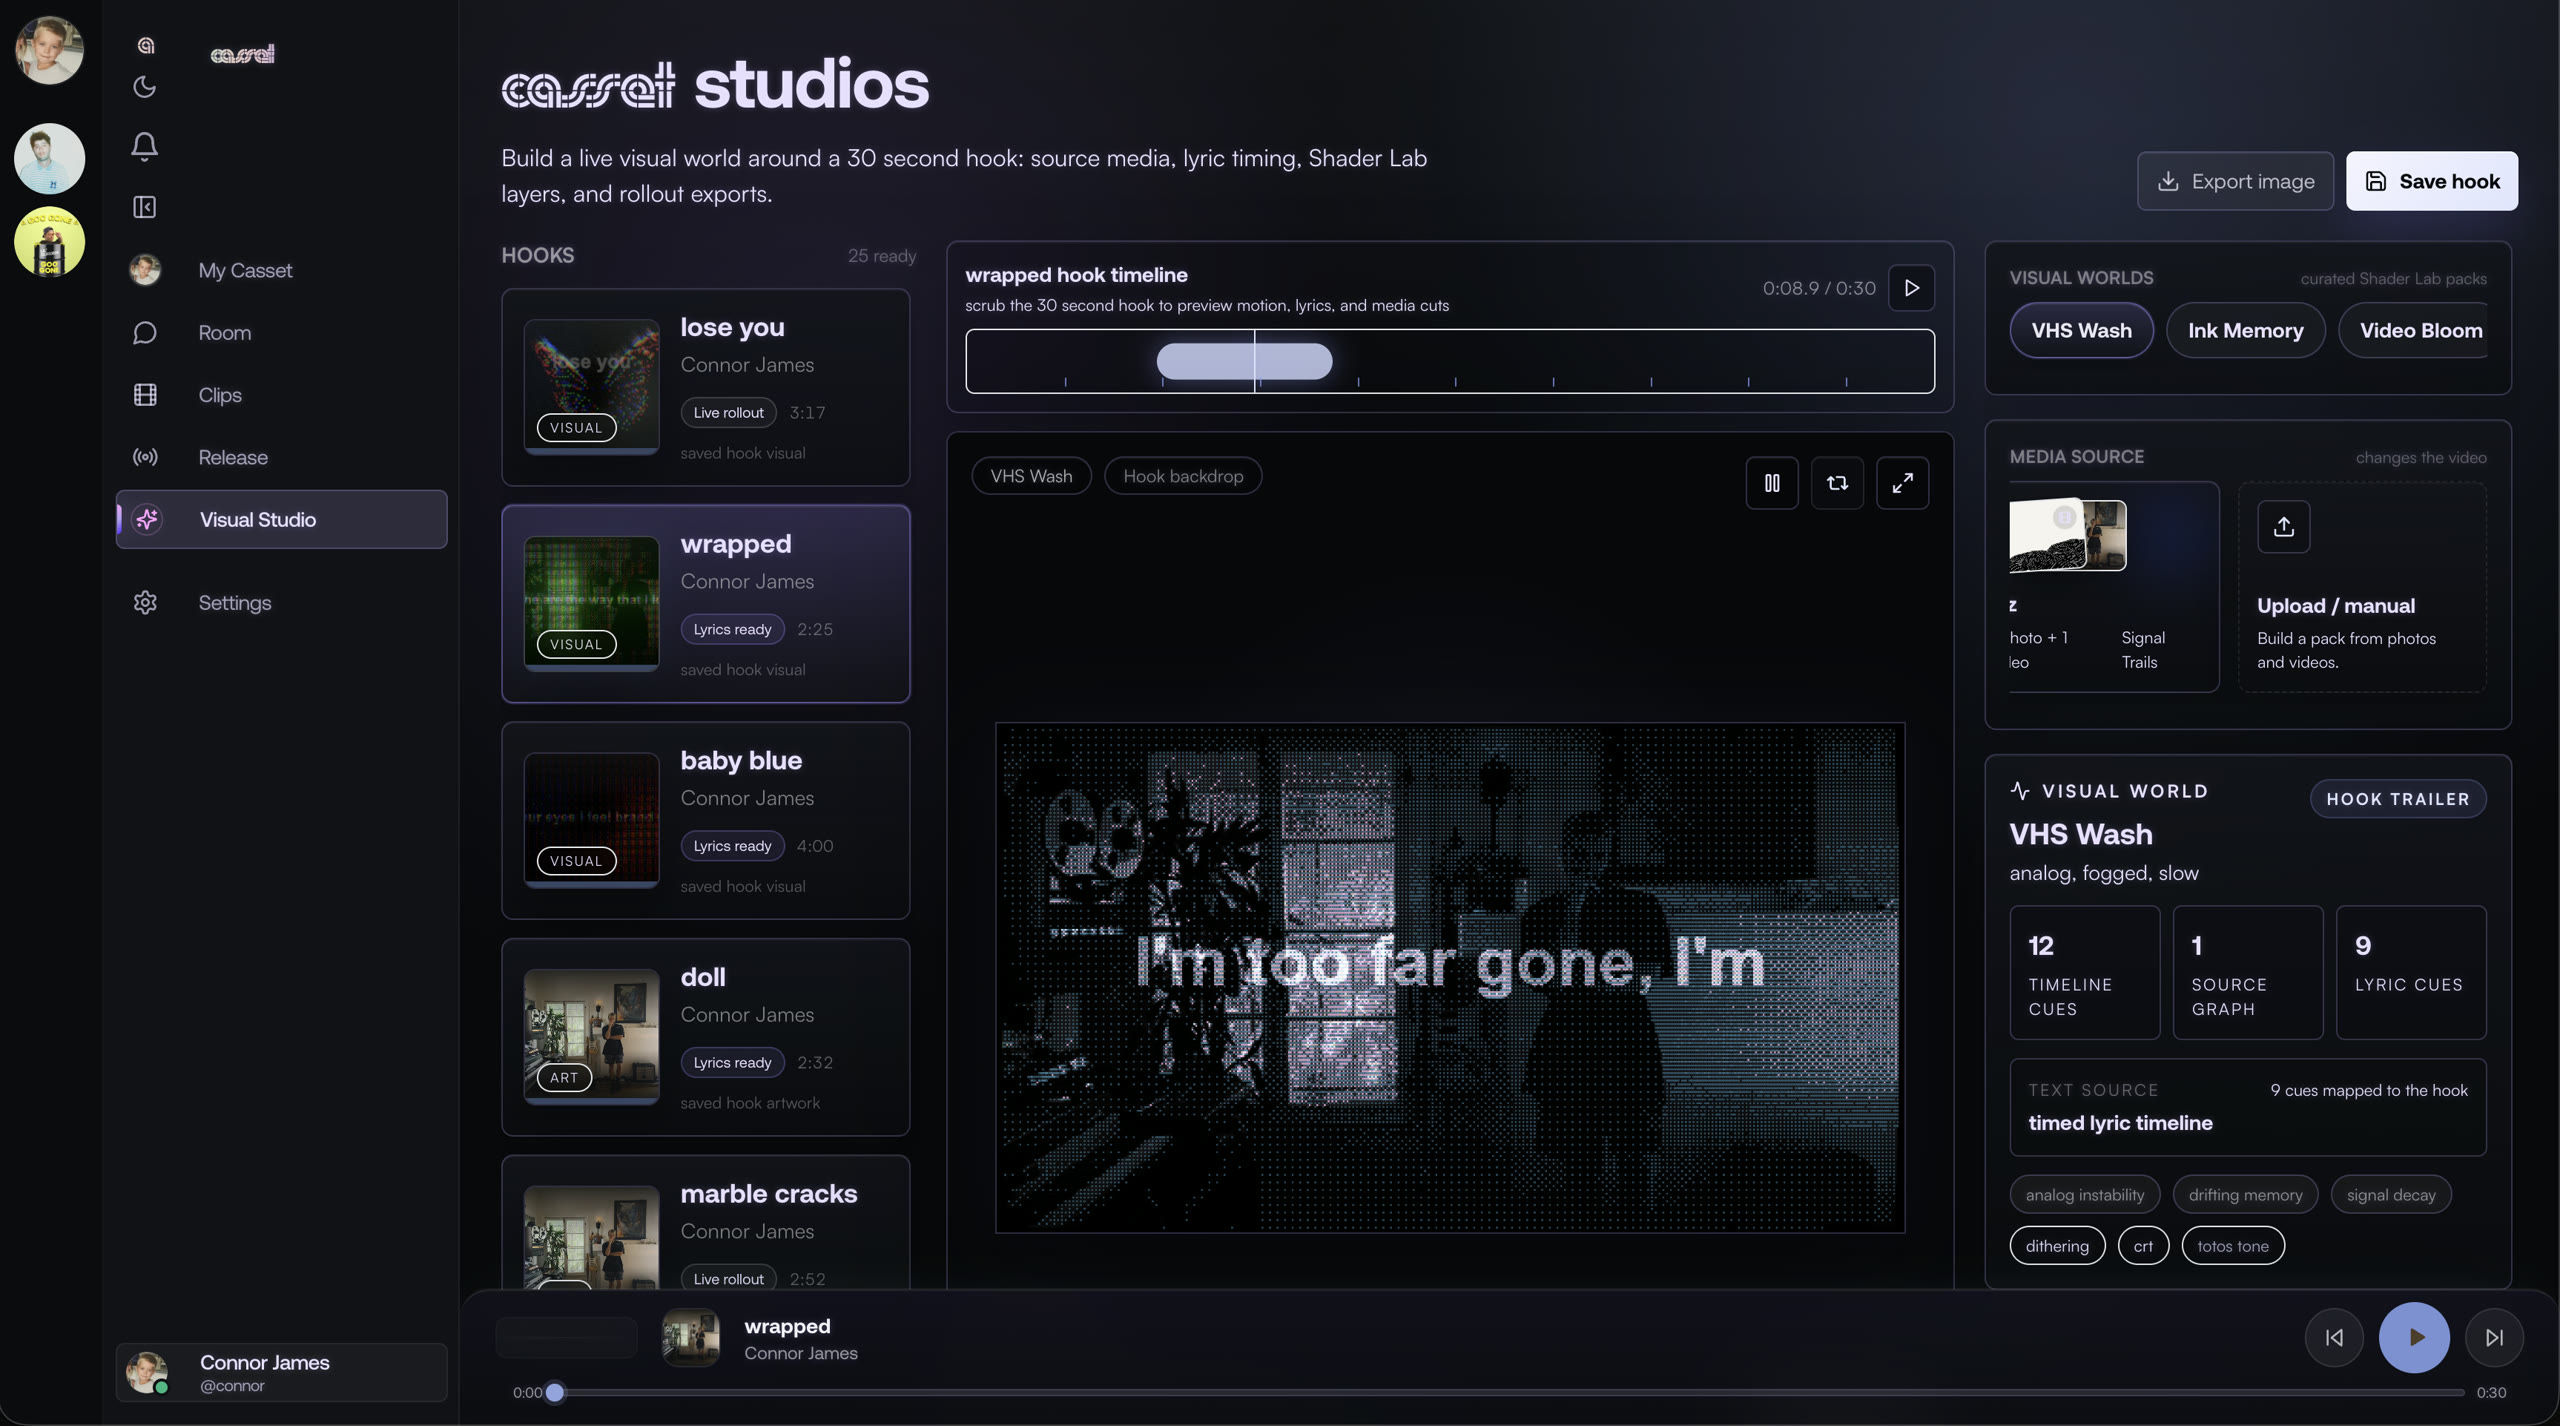Open Settings from sidebar
2560x1426 pixels.
coord(281,603)
